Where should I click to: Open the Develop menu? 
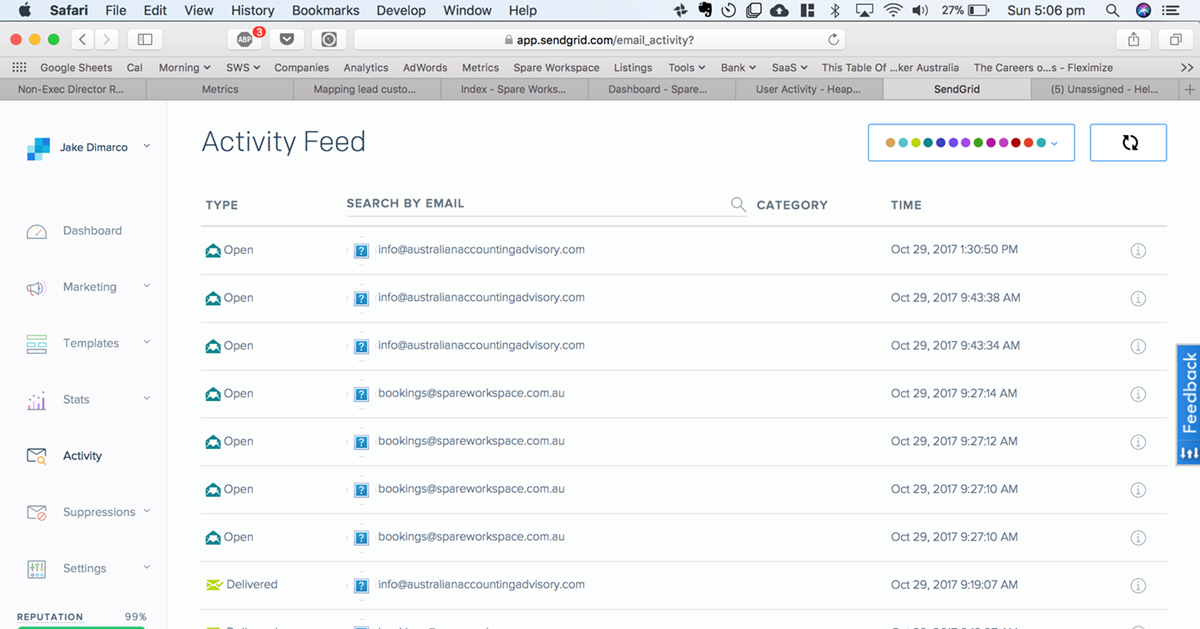[x=400, y=11]
